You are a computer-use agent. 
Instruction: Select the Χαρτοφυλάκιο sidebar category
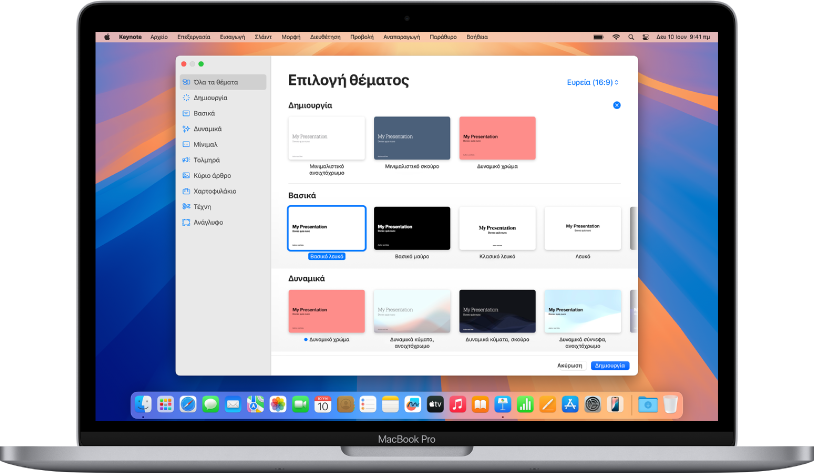[x=223, y=191]
